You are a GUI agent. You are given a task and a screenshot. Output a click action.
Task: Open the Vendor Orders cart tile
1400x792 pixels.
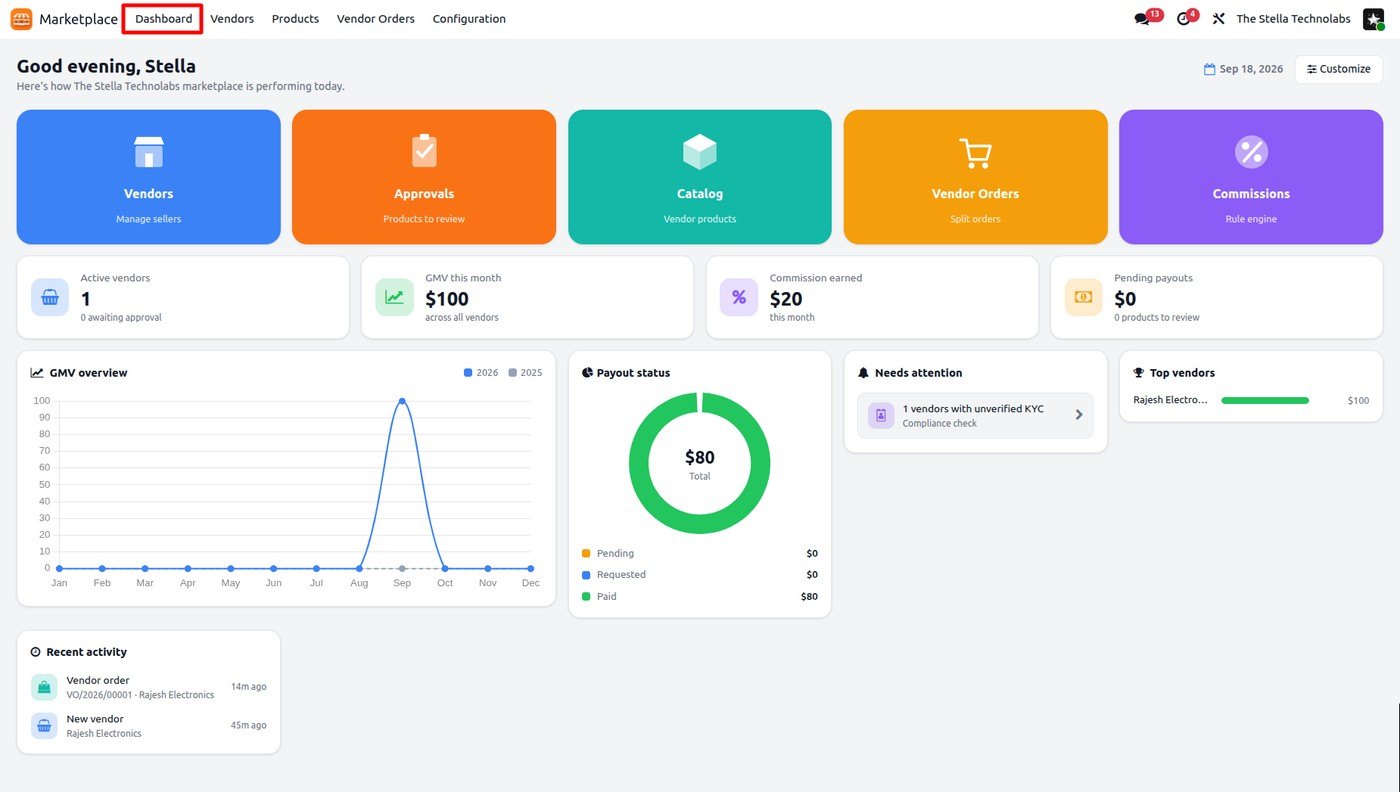click(976, 177)
